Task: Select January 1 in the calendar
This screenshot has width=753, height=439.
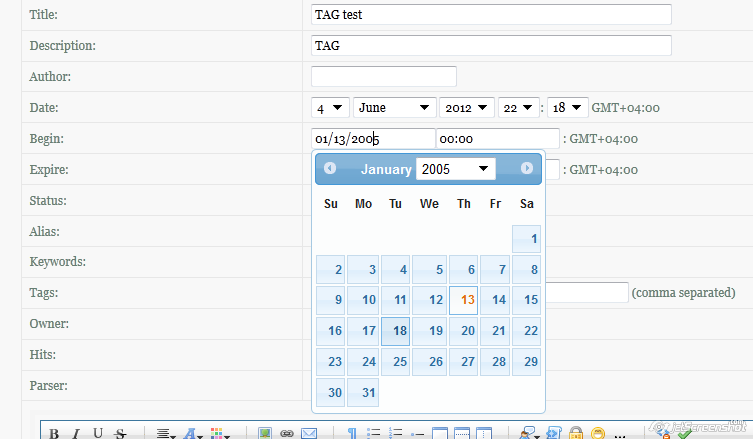Action: pyautogui.click(x=526, y=239)
